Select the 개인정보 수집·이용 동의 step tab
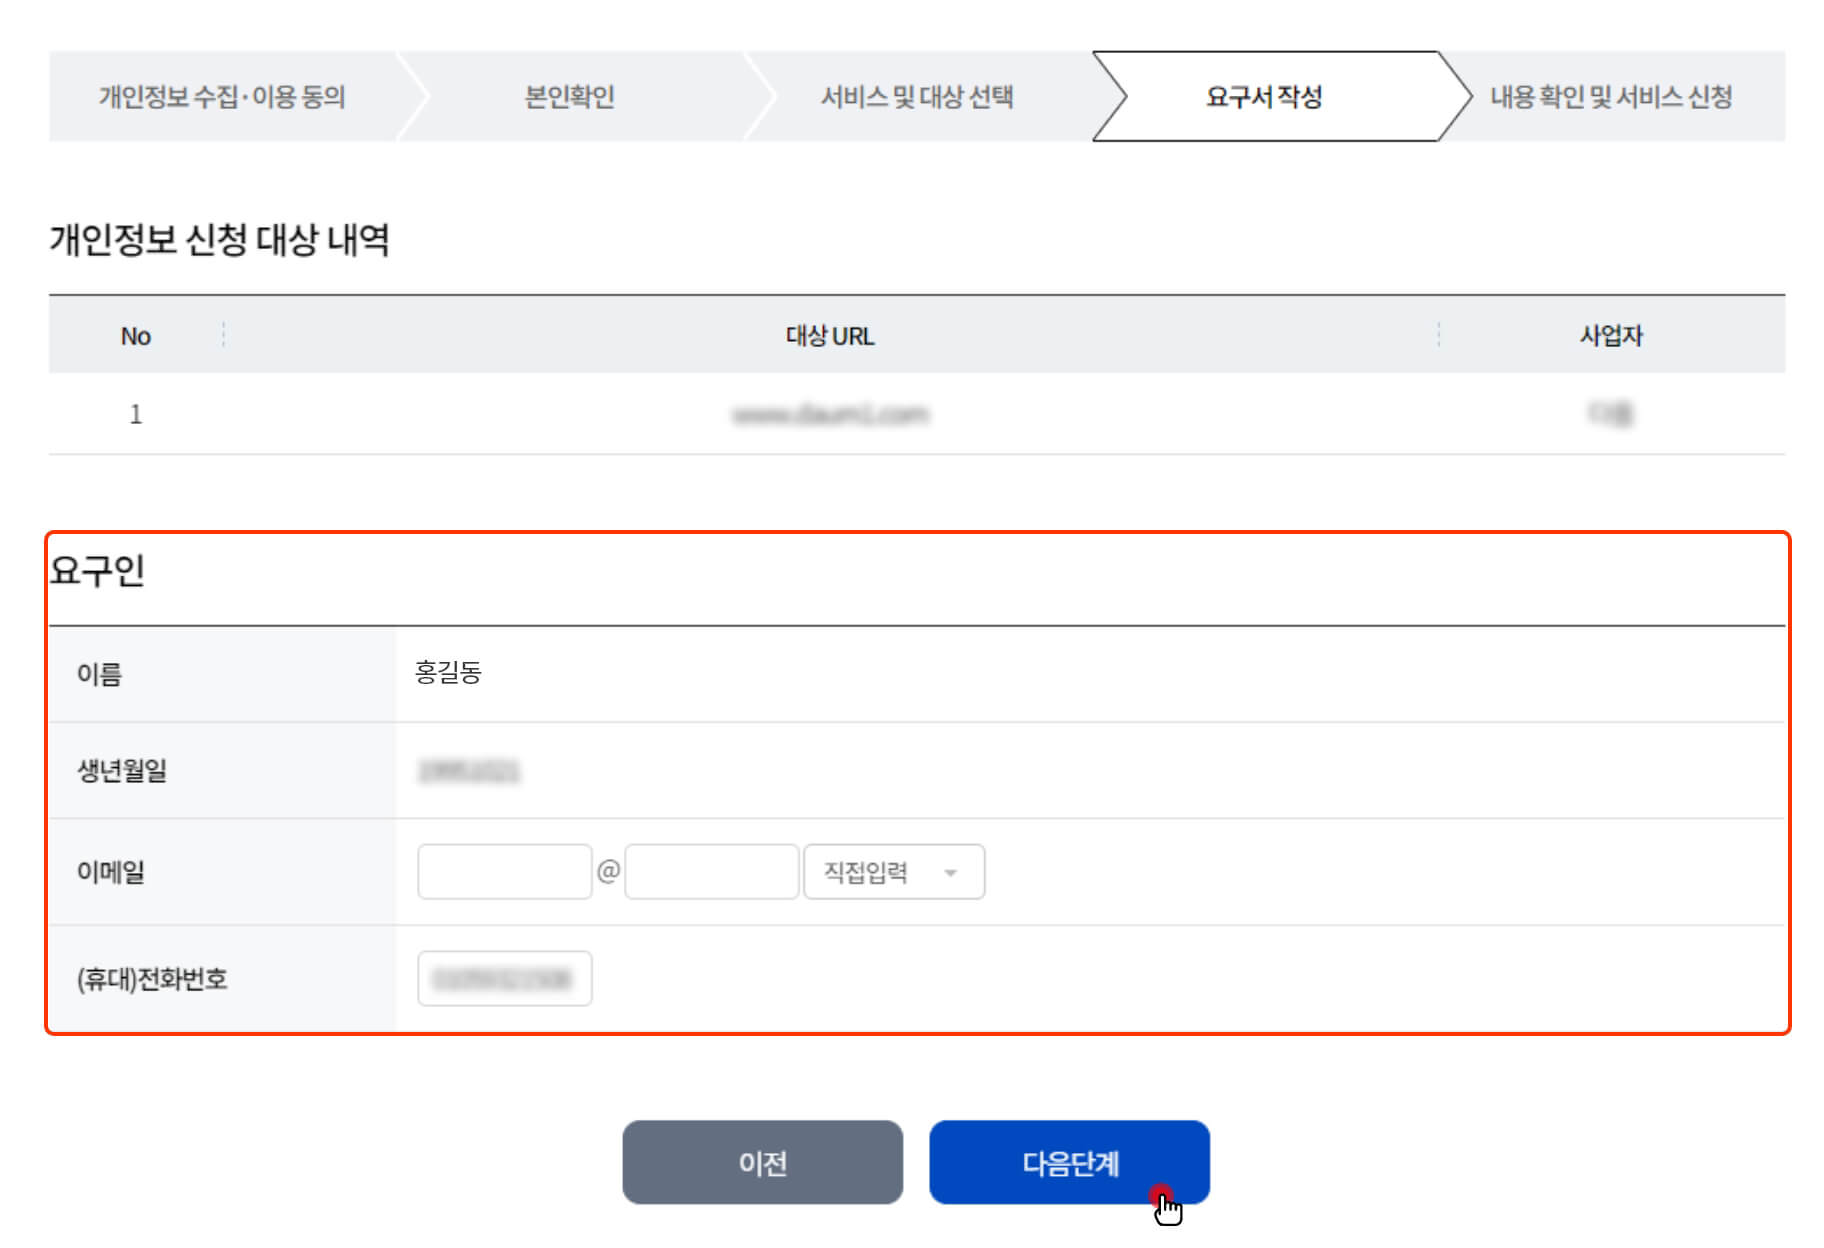 [222, 98]
